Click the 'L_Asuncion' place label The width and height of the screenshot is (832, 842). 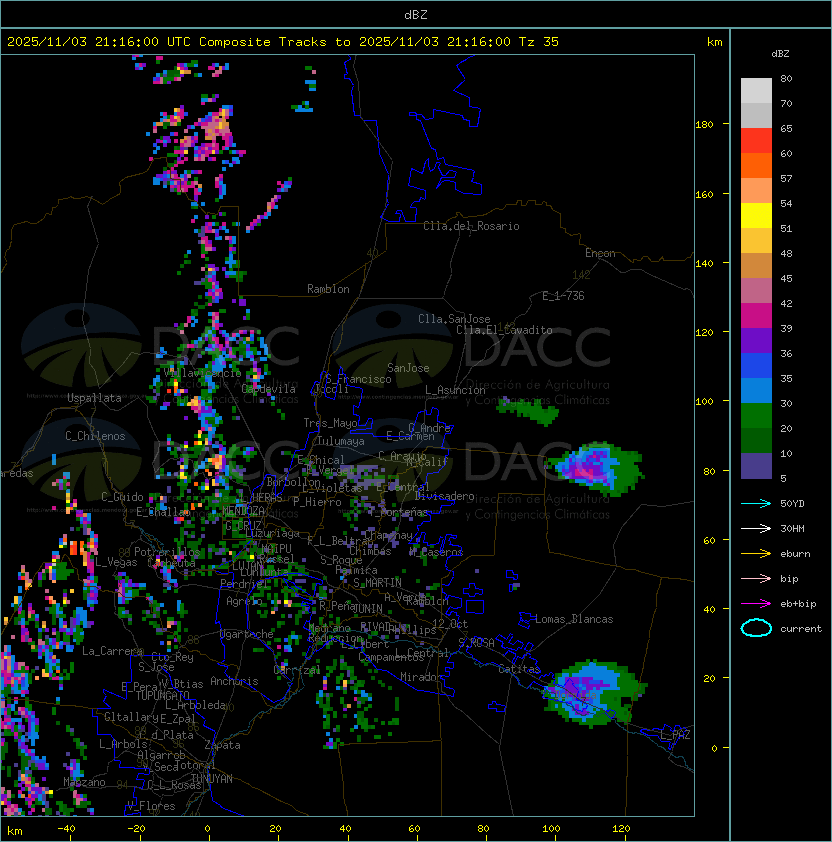455,390
